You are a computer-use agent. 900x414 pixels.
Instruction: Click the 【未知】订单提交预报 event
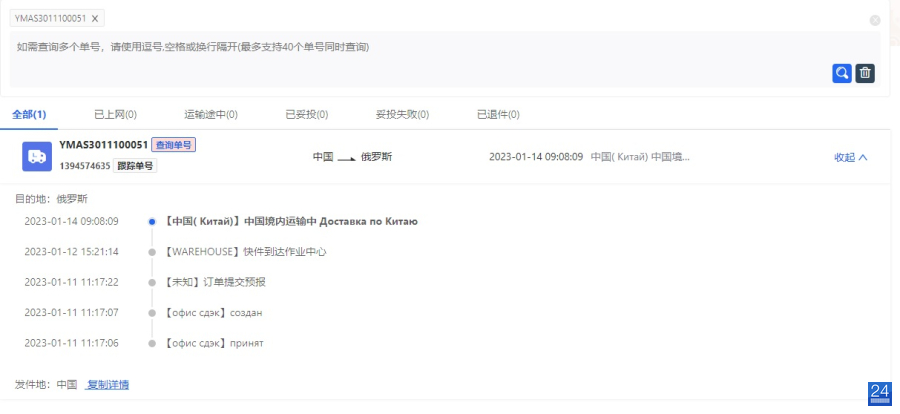click(214, 282)
